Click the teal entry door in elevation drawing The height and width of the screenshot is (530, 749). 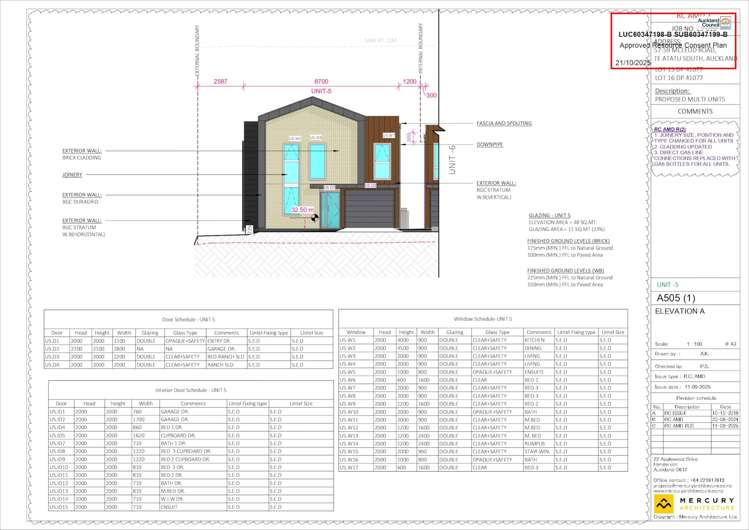coord(330,210)
